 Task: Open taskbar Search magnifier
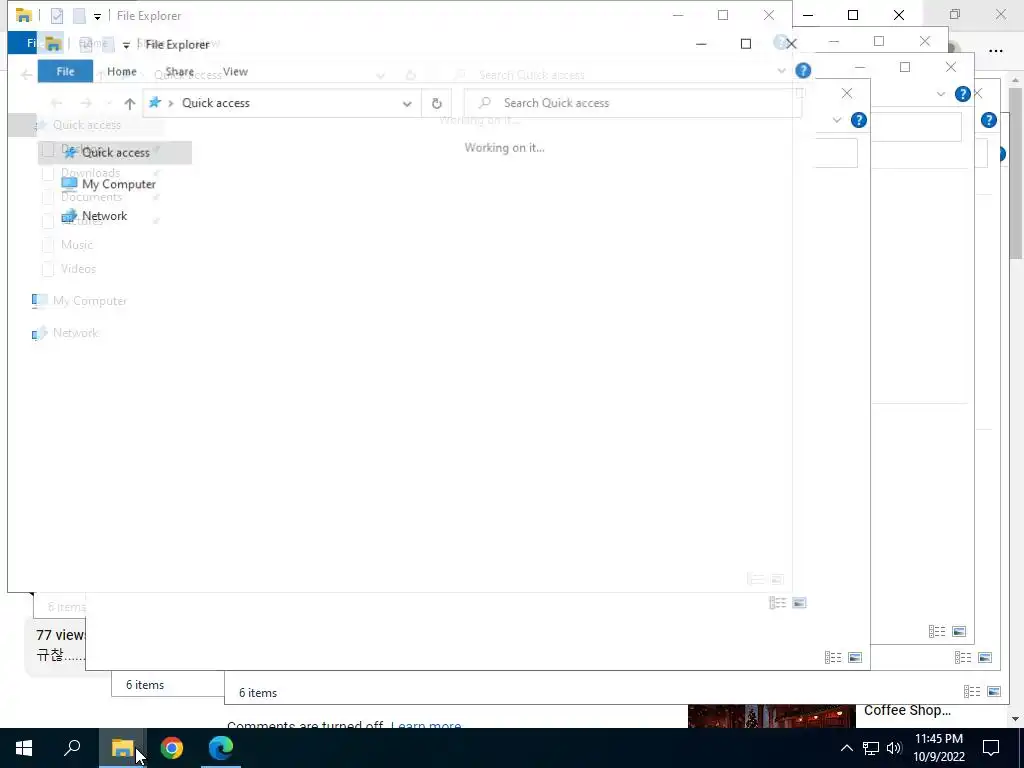click(72, 748)
